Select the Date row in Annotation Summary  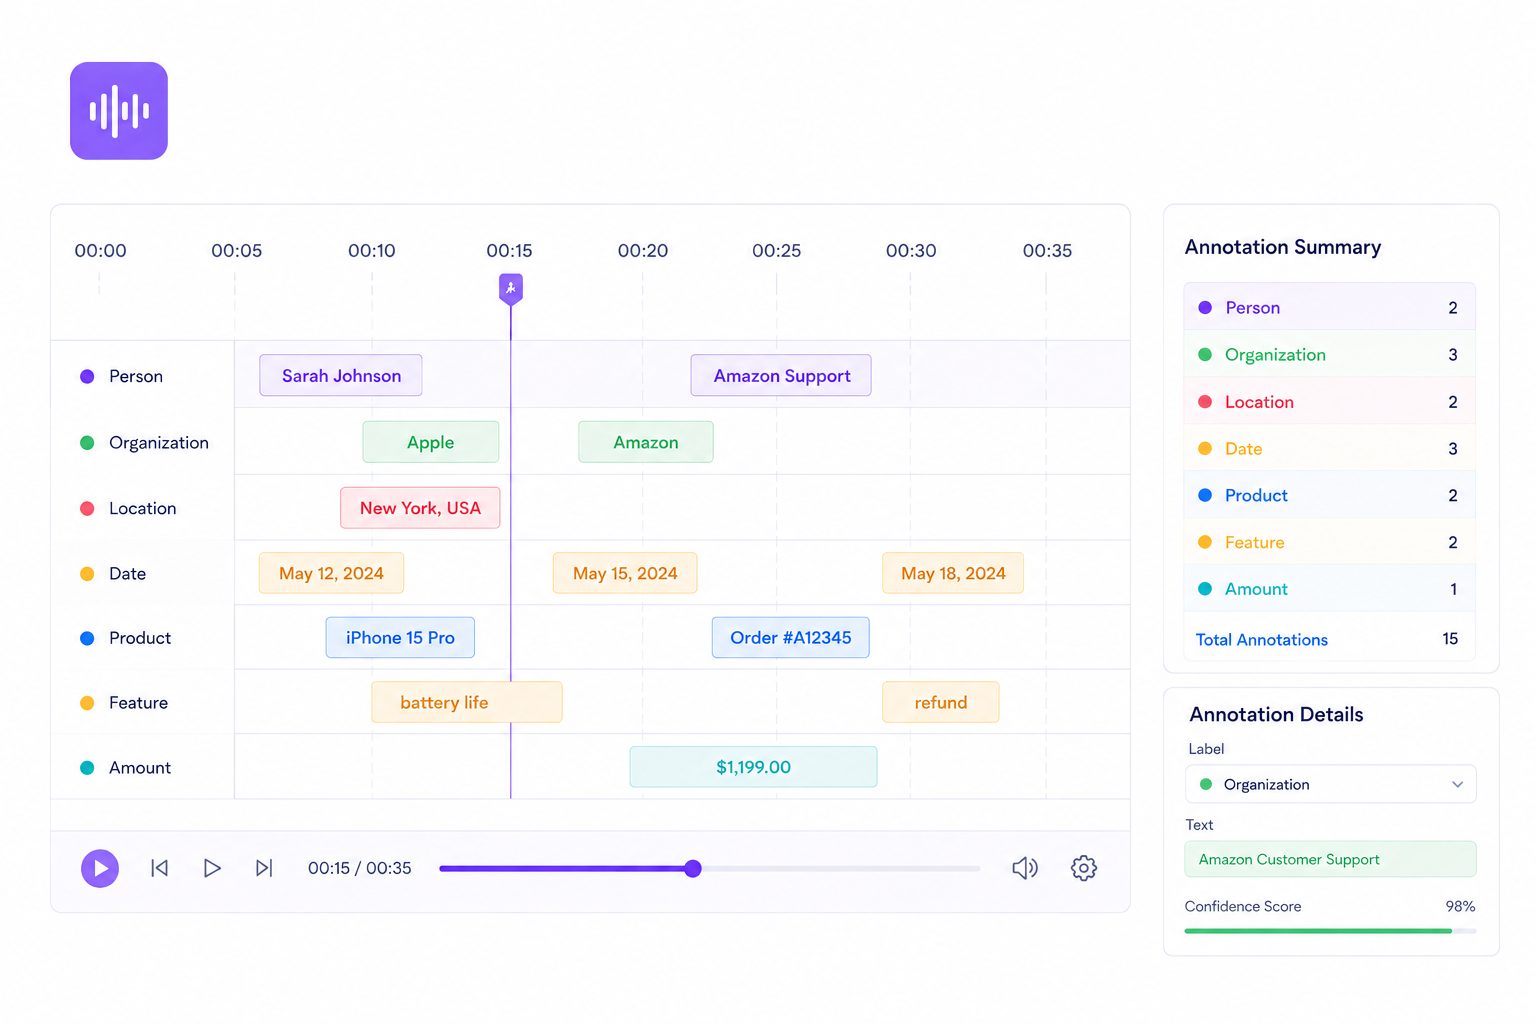[1330, 448]
